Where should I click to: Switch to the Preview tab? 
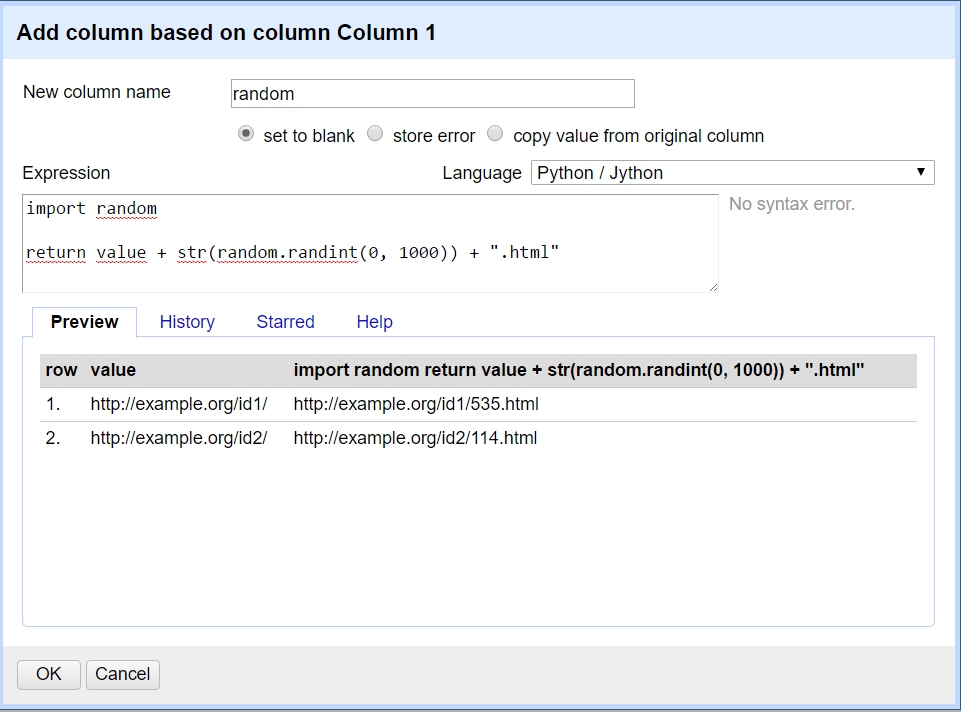tap(84, 322)
